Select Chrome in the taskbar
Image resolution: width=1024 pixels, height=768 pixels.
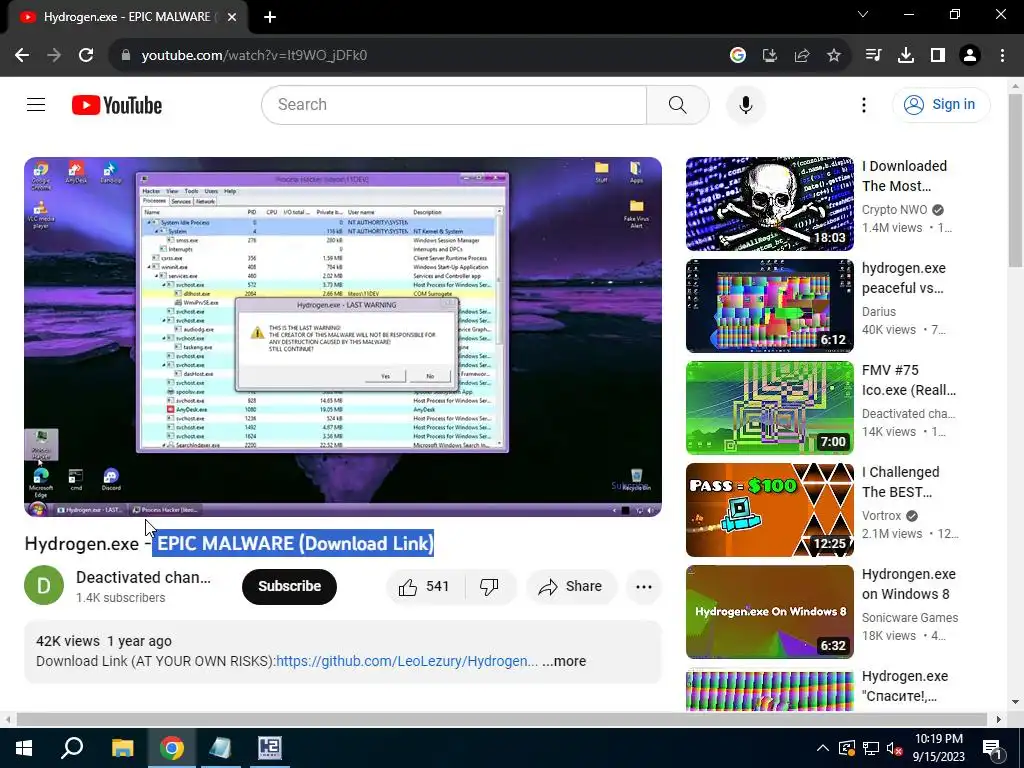coord(172,748)
